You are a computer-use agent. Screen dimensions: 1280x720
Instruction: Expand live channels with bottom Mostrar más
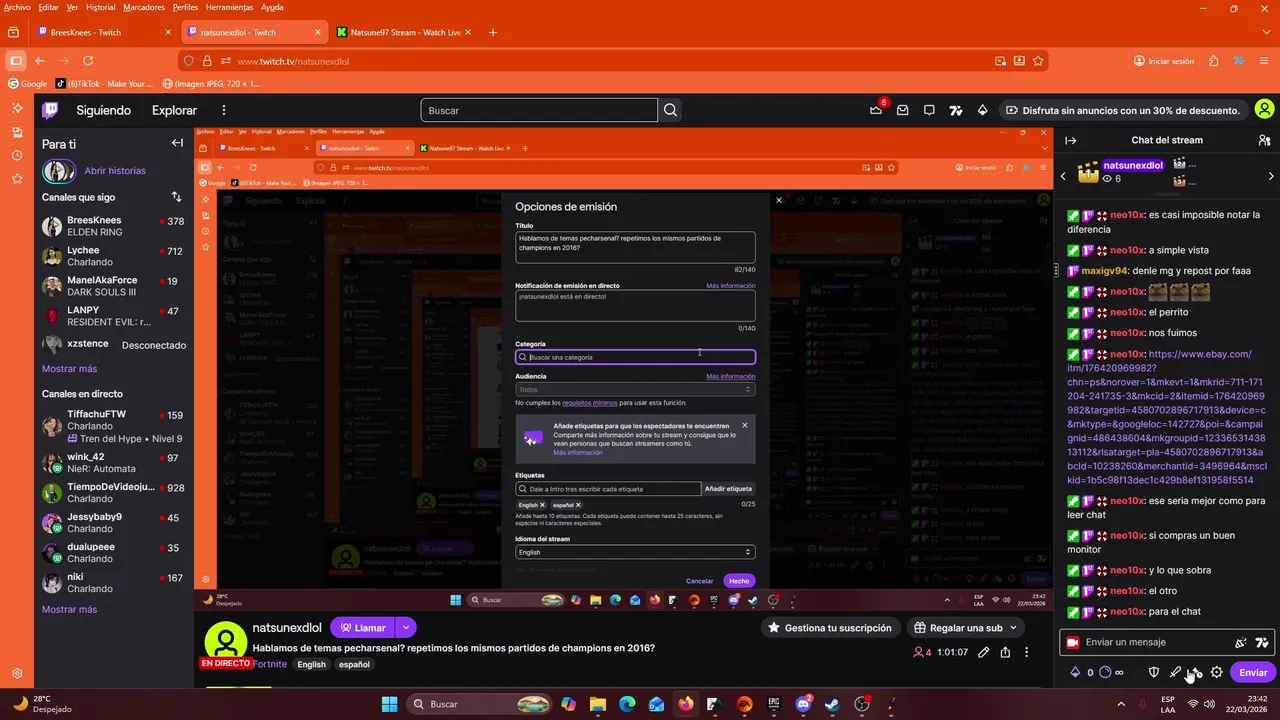[69, 609]
